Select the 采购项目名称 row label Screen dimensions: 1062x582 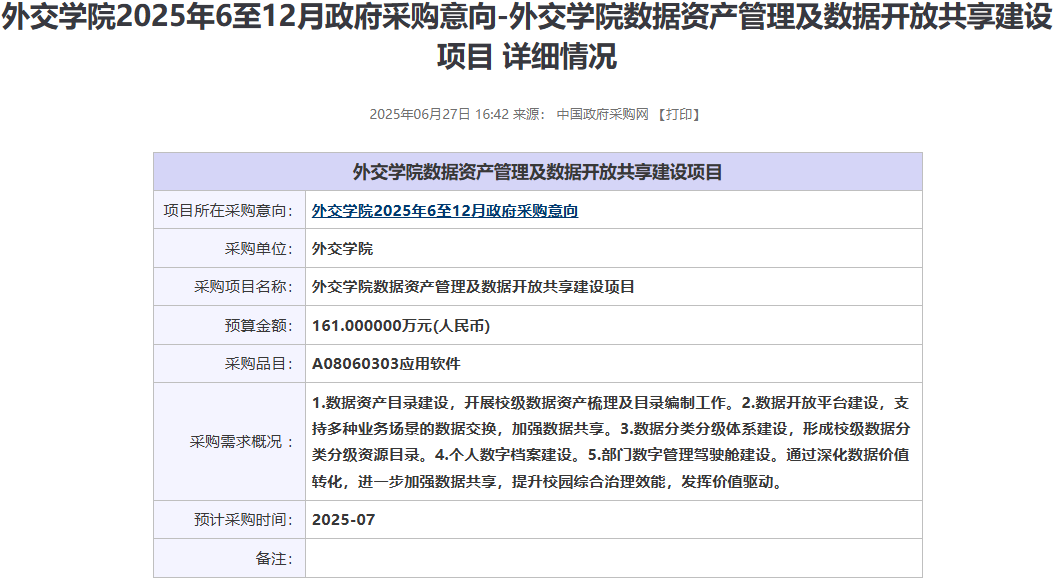(x=243, y=287)
